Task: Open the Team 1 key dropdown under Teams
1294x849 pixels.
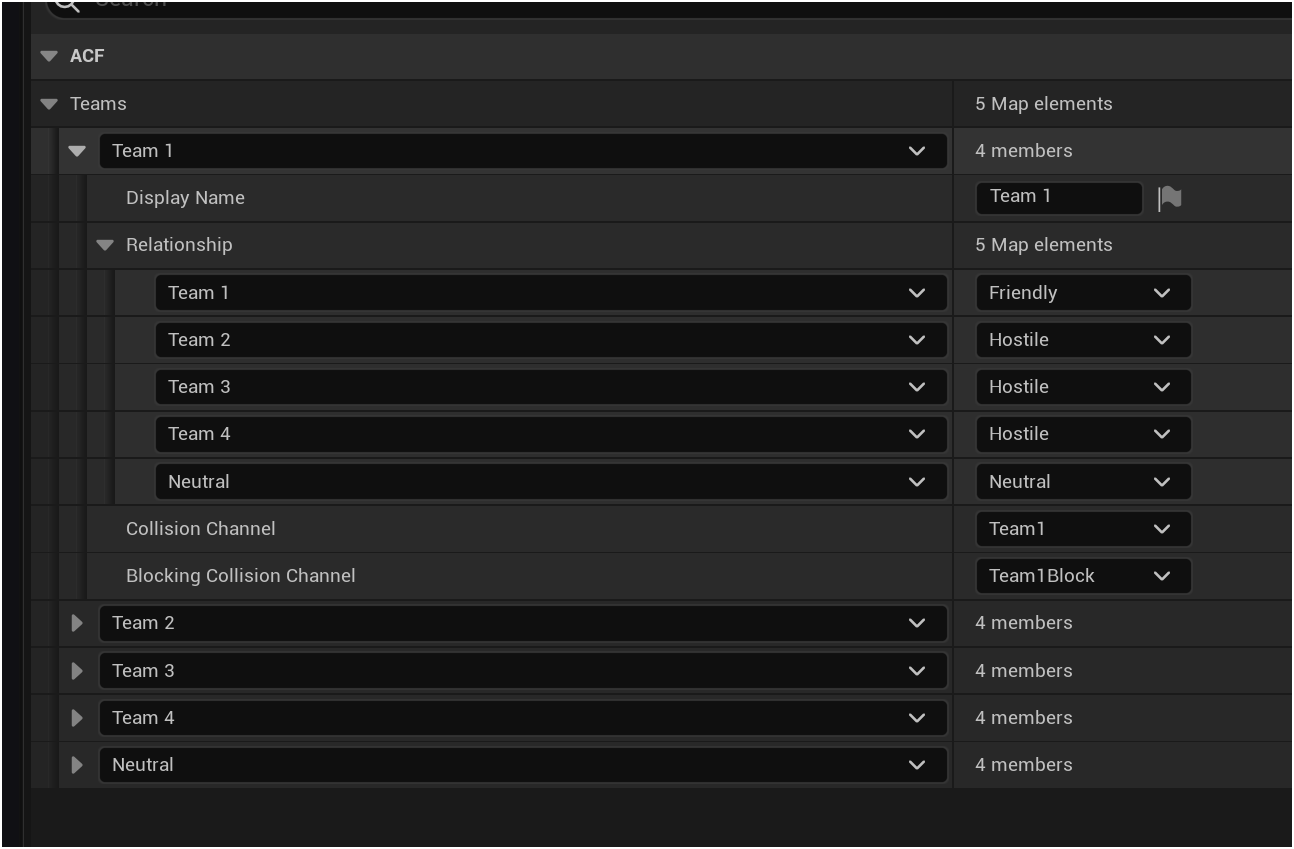Action: (523, 151)
